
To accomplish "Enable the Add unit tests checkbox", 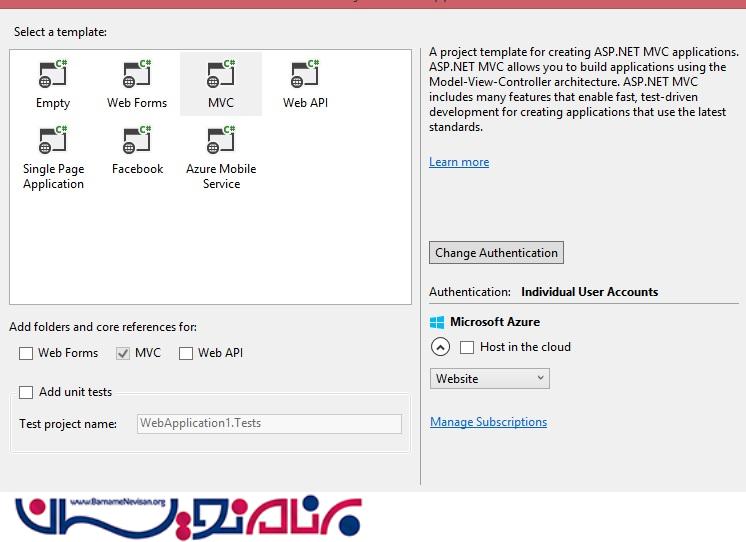I will point(26,392).
